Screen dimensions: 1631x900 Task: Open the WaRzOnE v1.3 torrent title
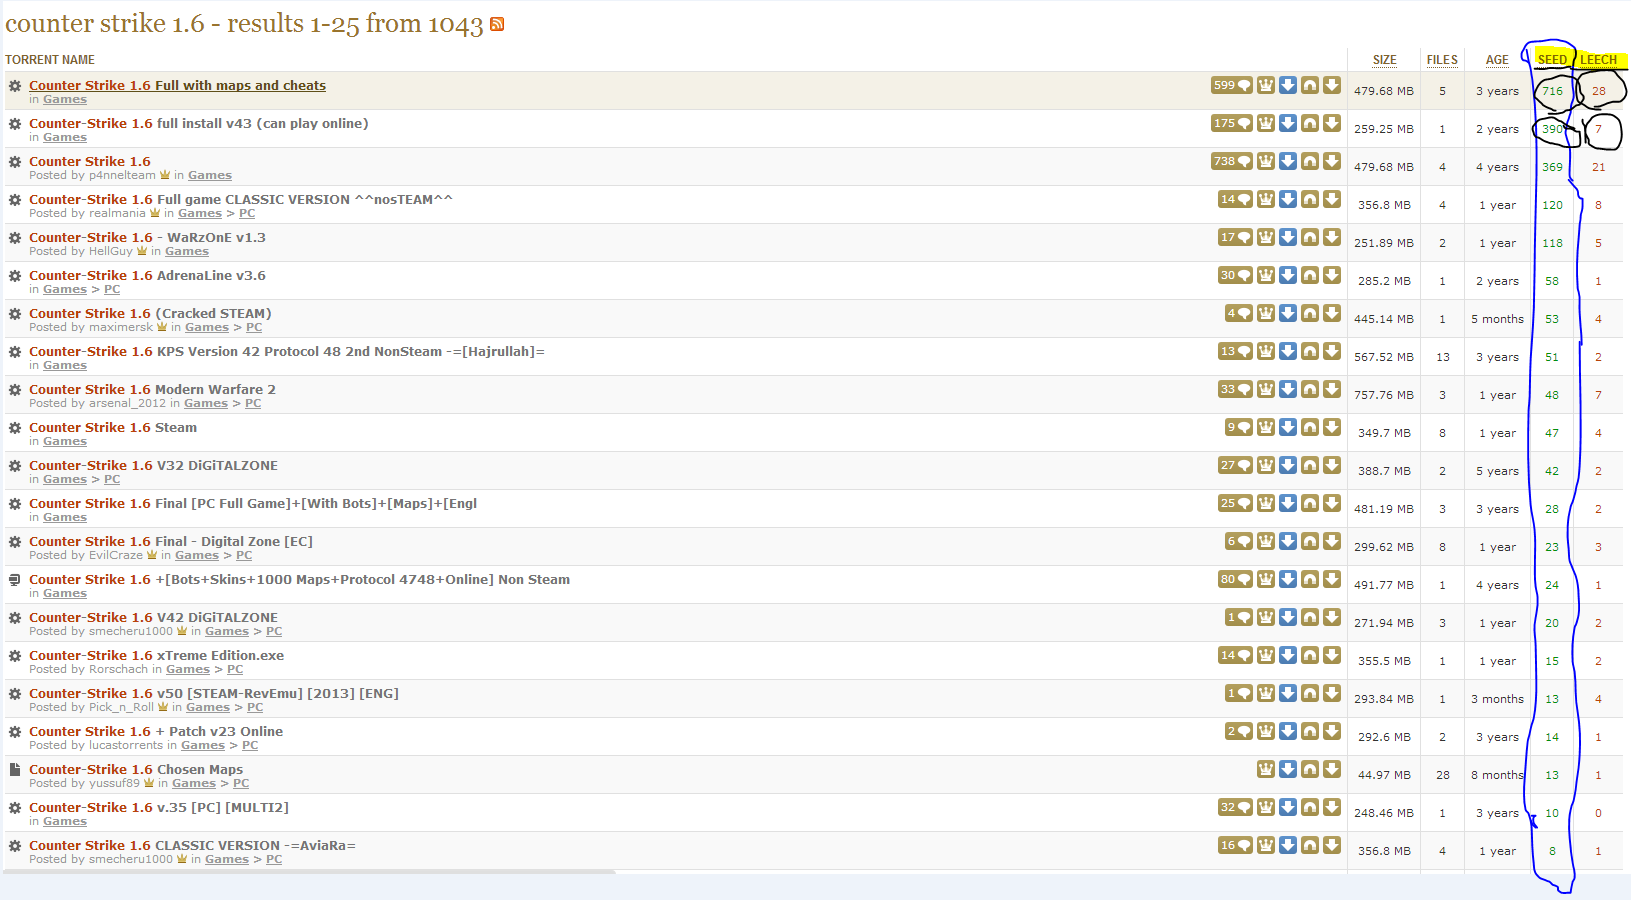147,237
